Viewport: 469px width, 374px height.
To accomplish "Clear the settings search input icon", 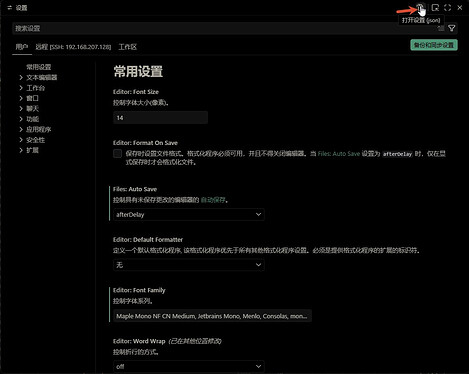I will point(441,28).
